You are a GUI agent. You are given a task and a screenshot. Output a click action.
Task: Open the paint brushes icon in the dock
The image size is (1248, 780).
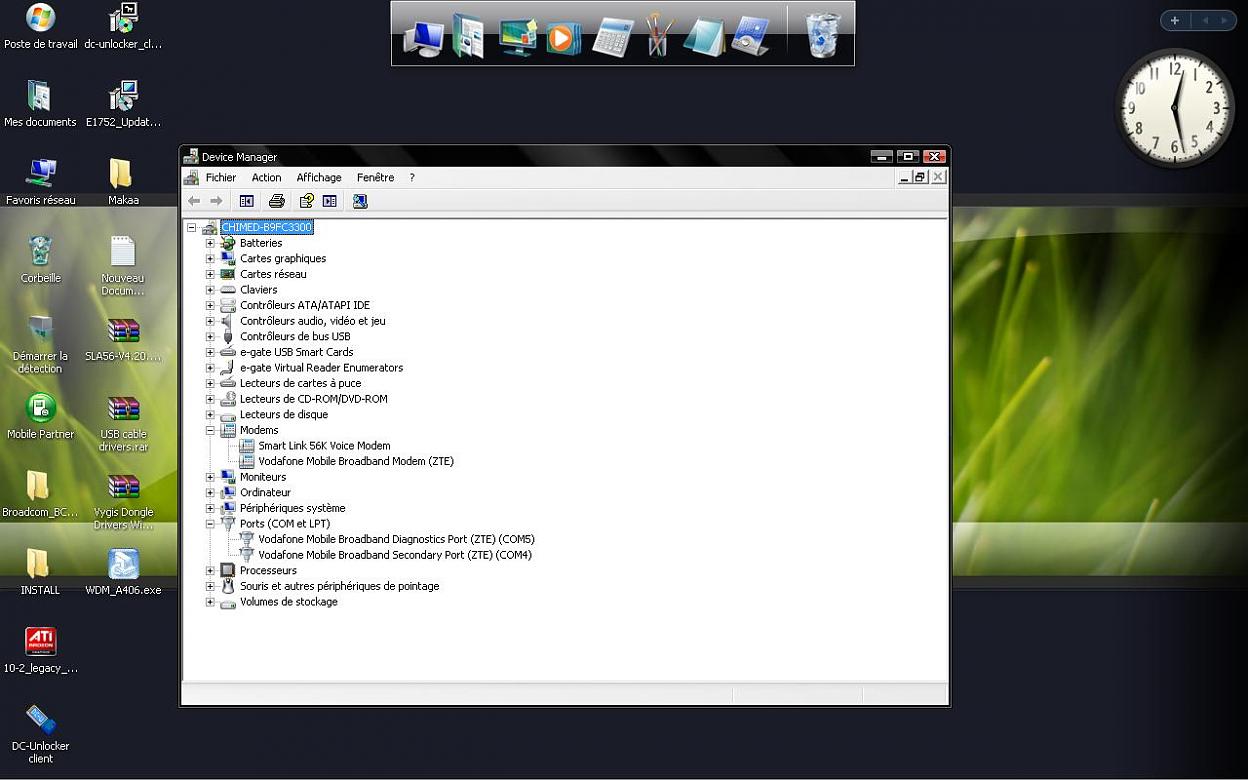[658, 36]
